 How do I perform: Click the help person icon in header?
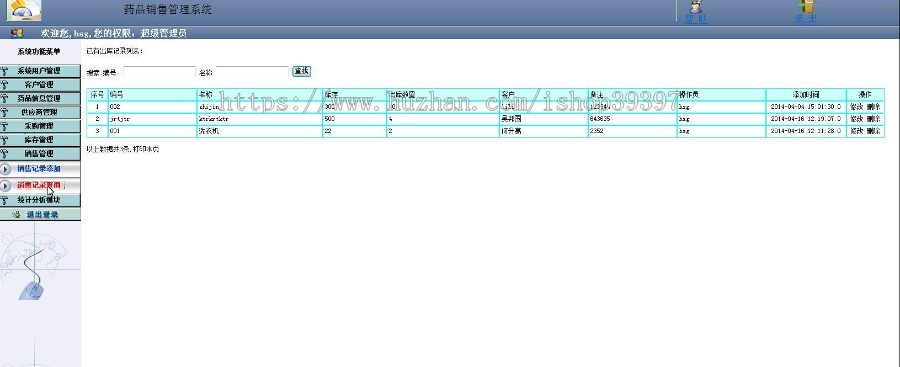[696, 7]
